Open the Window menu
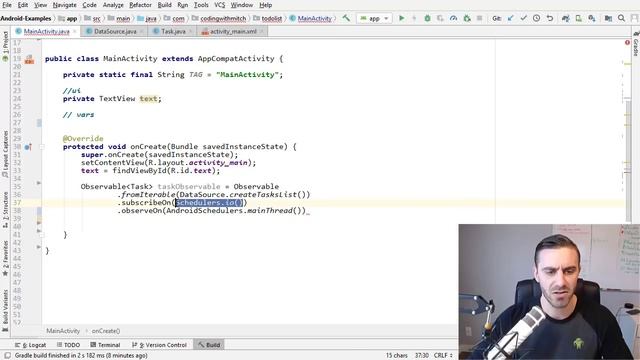The image size is (640, 360). pyautogui.click(x=242, y=5)
